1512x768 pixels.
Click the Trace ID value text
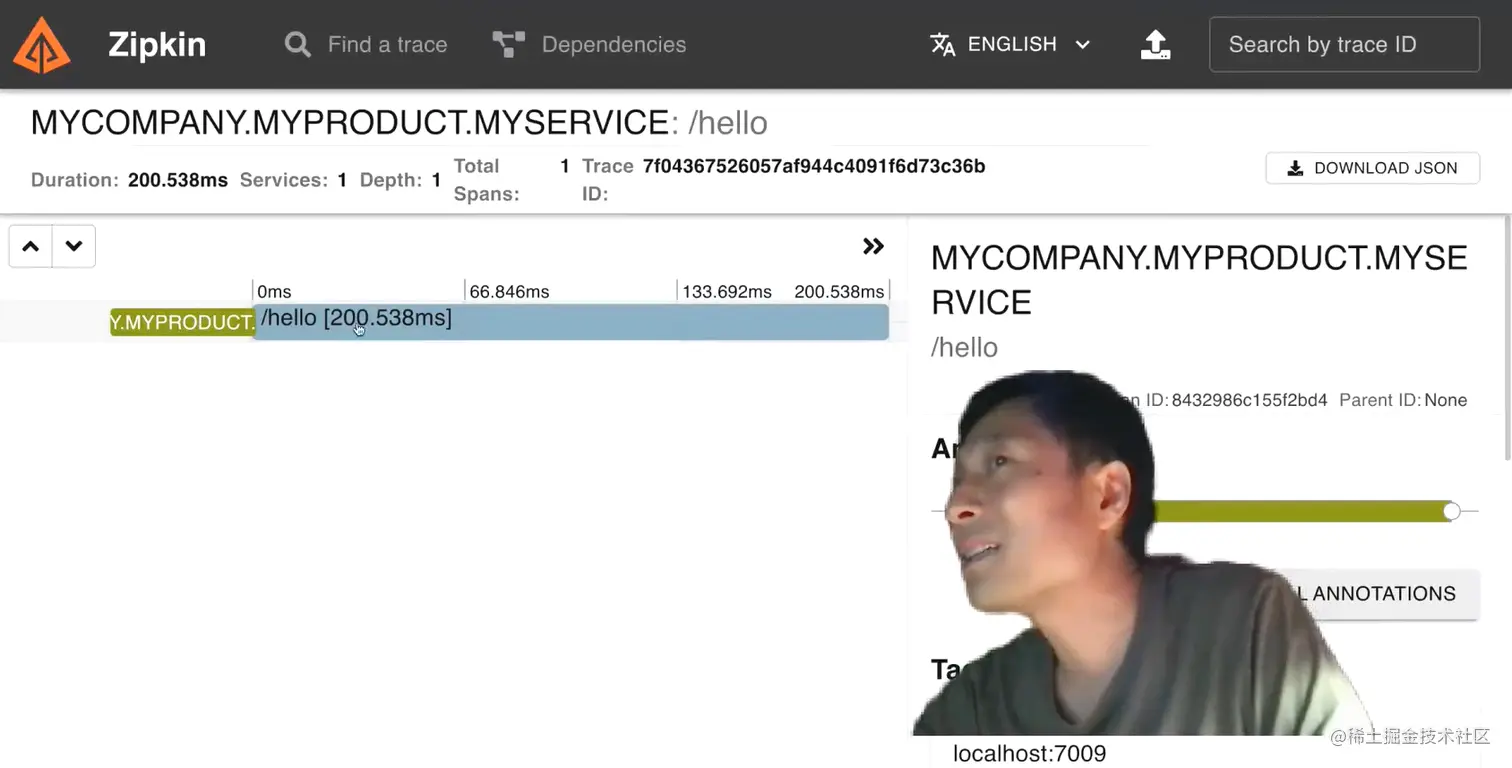pos(814,166)
